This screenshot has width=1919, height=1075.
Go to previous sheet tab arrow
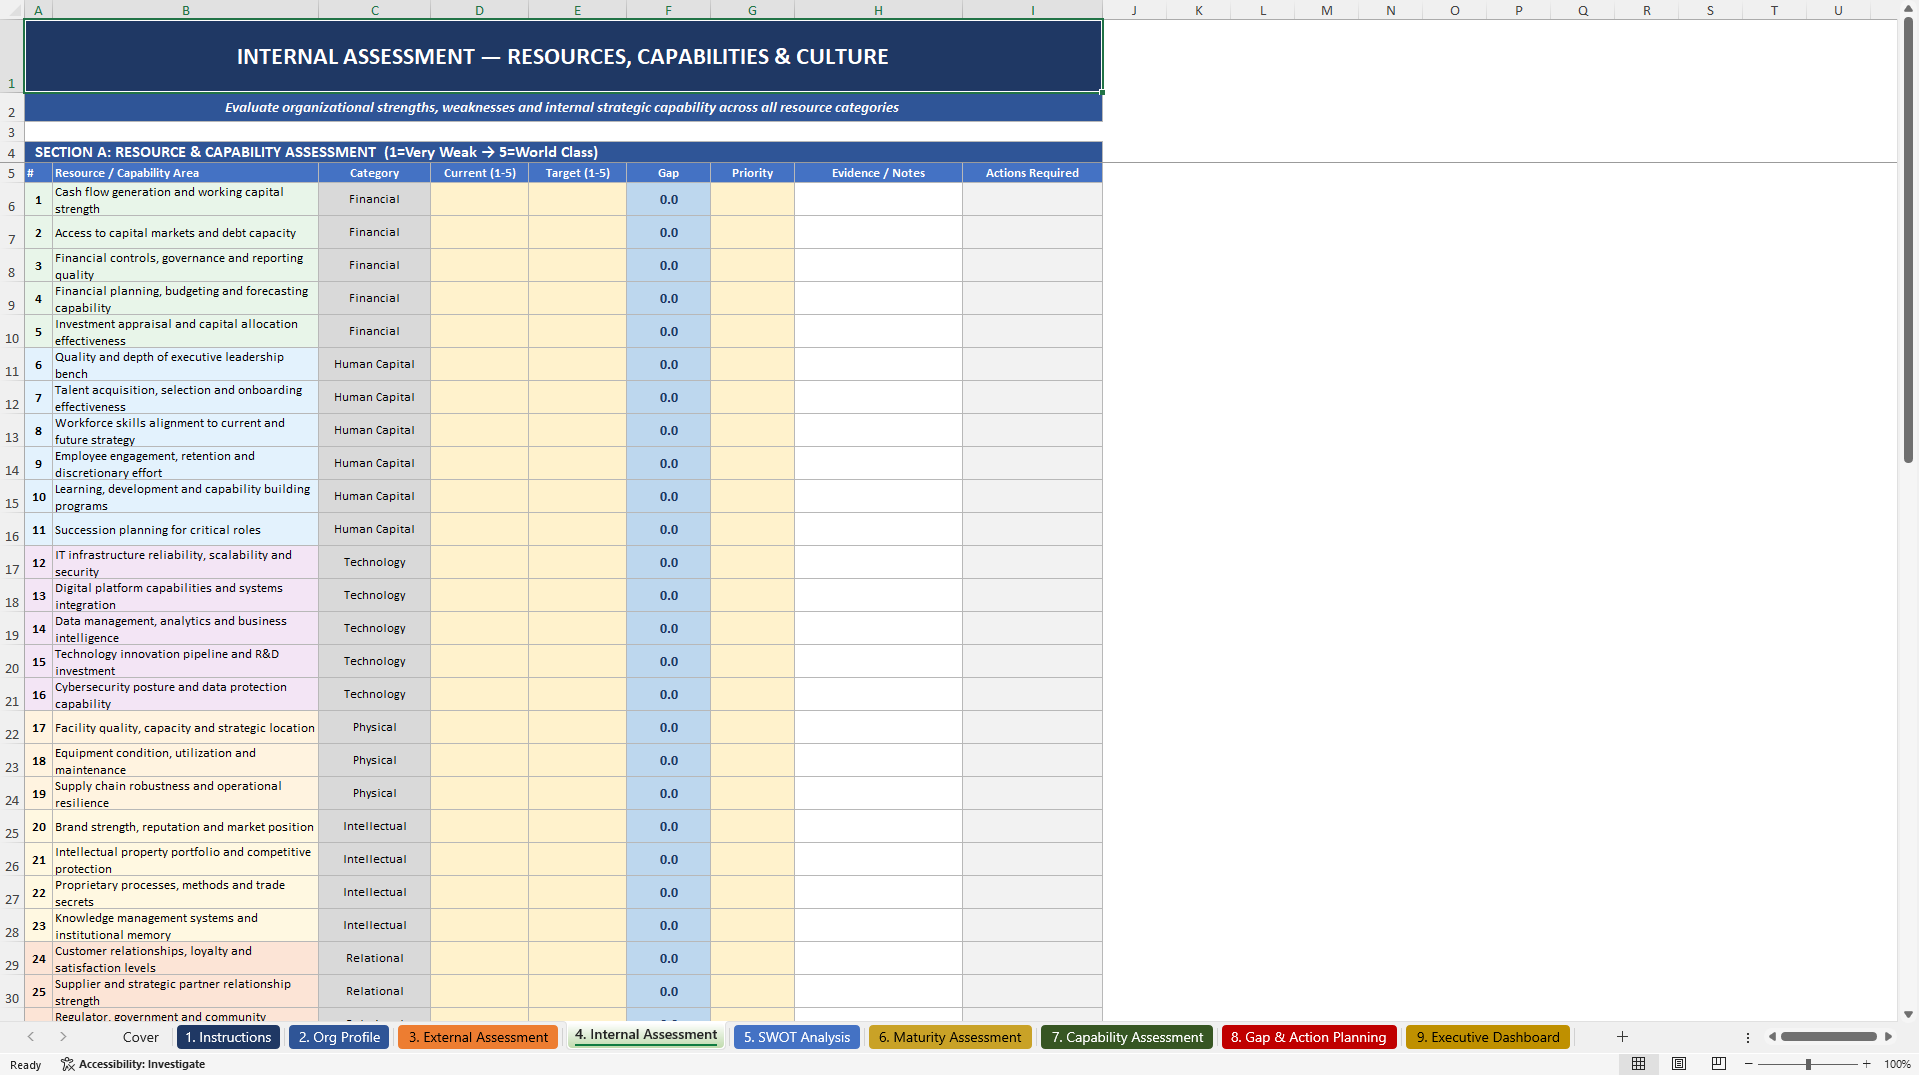tap(31, 1037)
